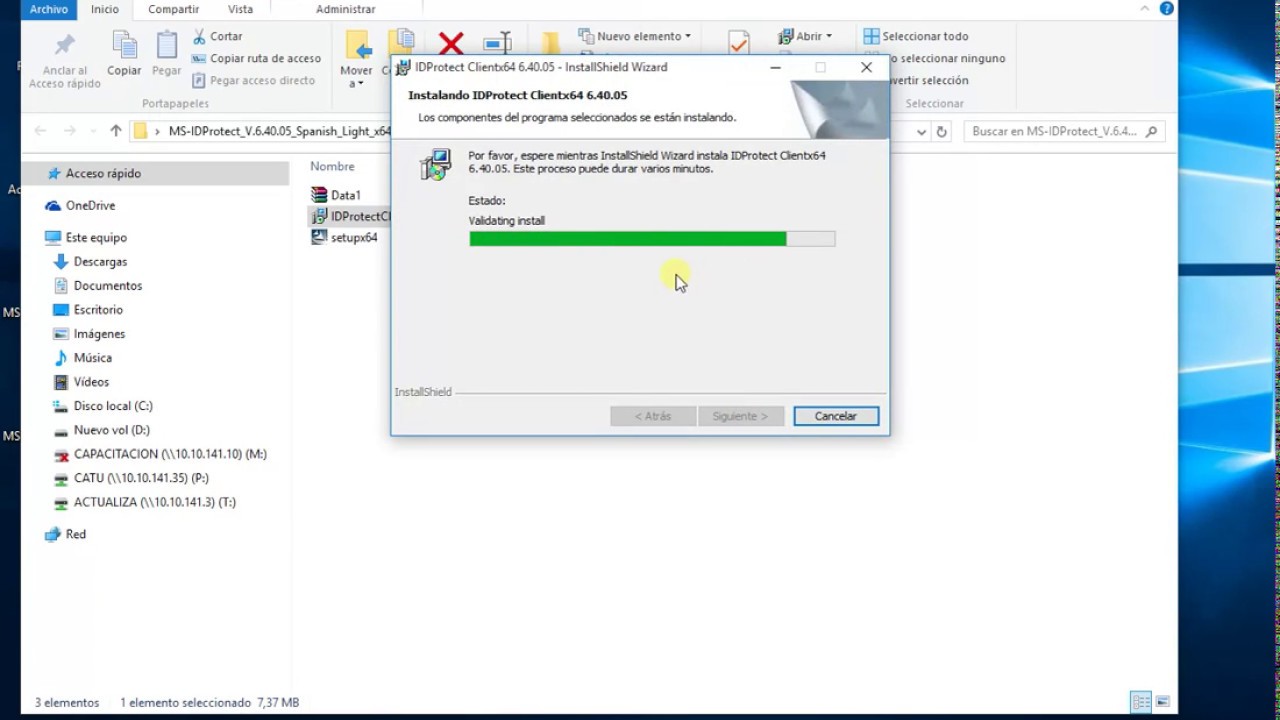Viewport: 1280px width, 720px height.
Task: Select OneDrive in the navigation pane
Action: (x=90, y=205)
